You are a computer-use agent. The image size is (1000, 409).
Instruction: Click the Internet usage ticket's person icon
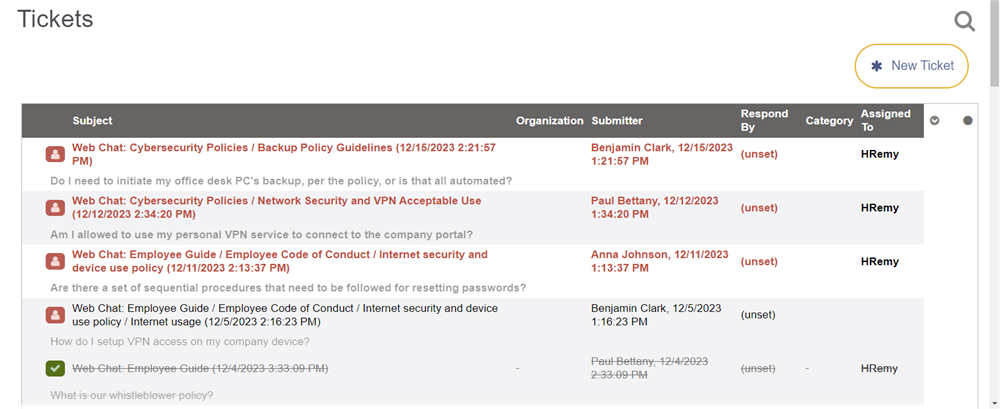click(55, 315)
